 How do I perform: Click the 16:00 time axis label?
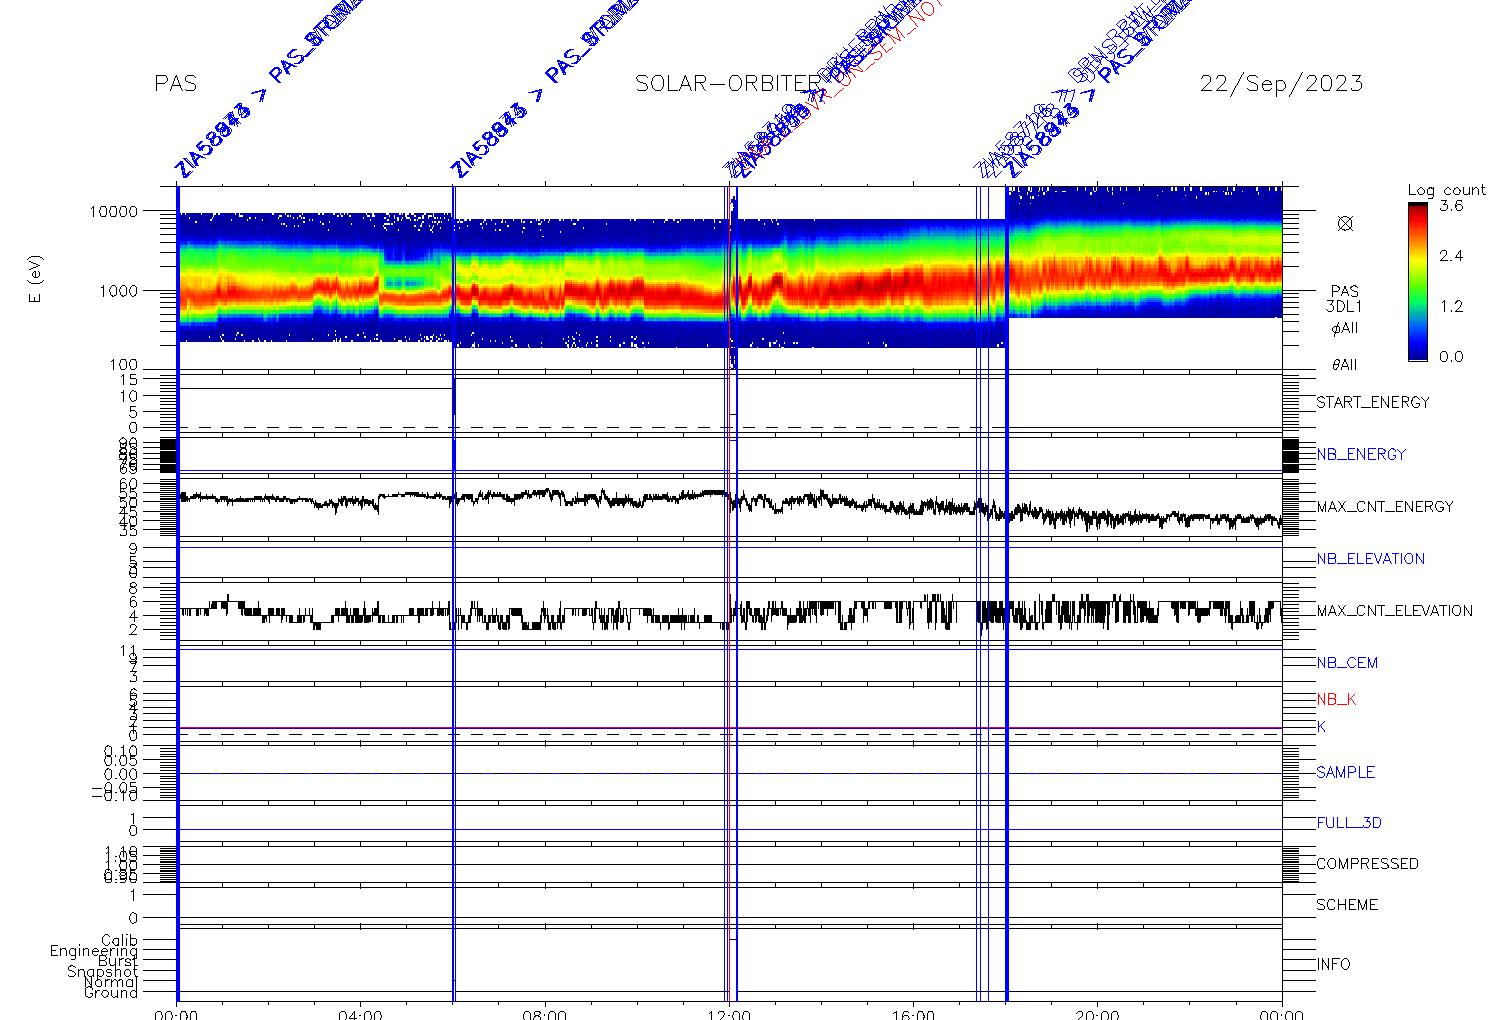pos(913,1012)
